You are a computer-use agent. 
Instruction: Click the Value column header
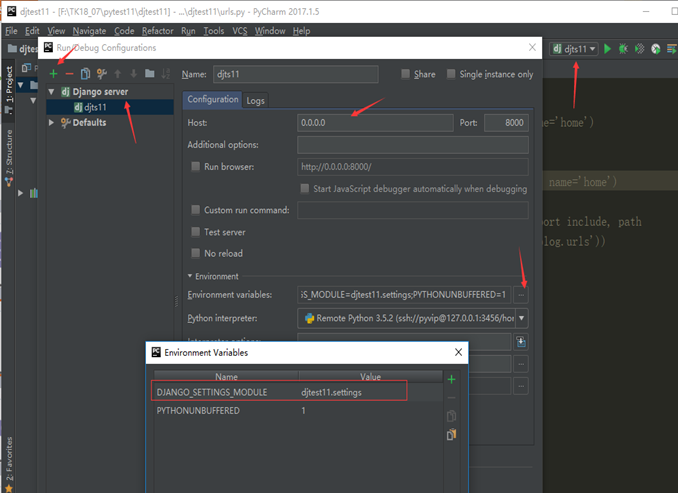[370, 376]
